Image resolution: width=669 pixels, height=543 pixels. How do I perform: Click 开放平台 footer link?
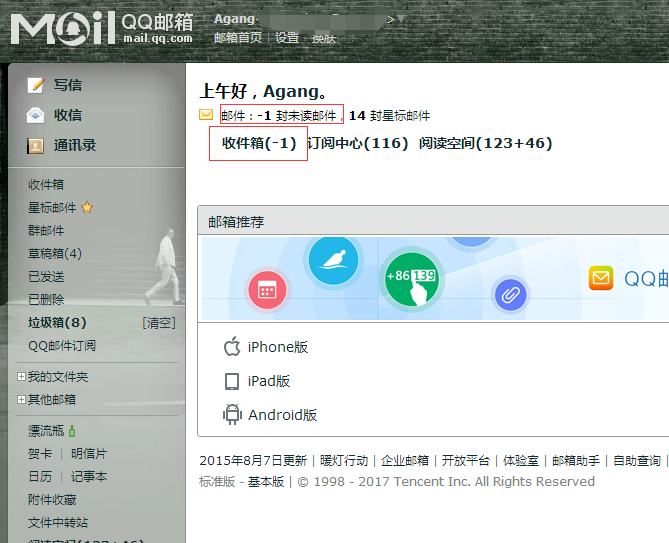point(466,461)
